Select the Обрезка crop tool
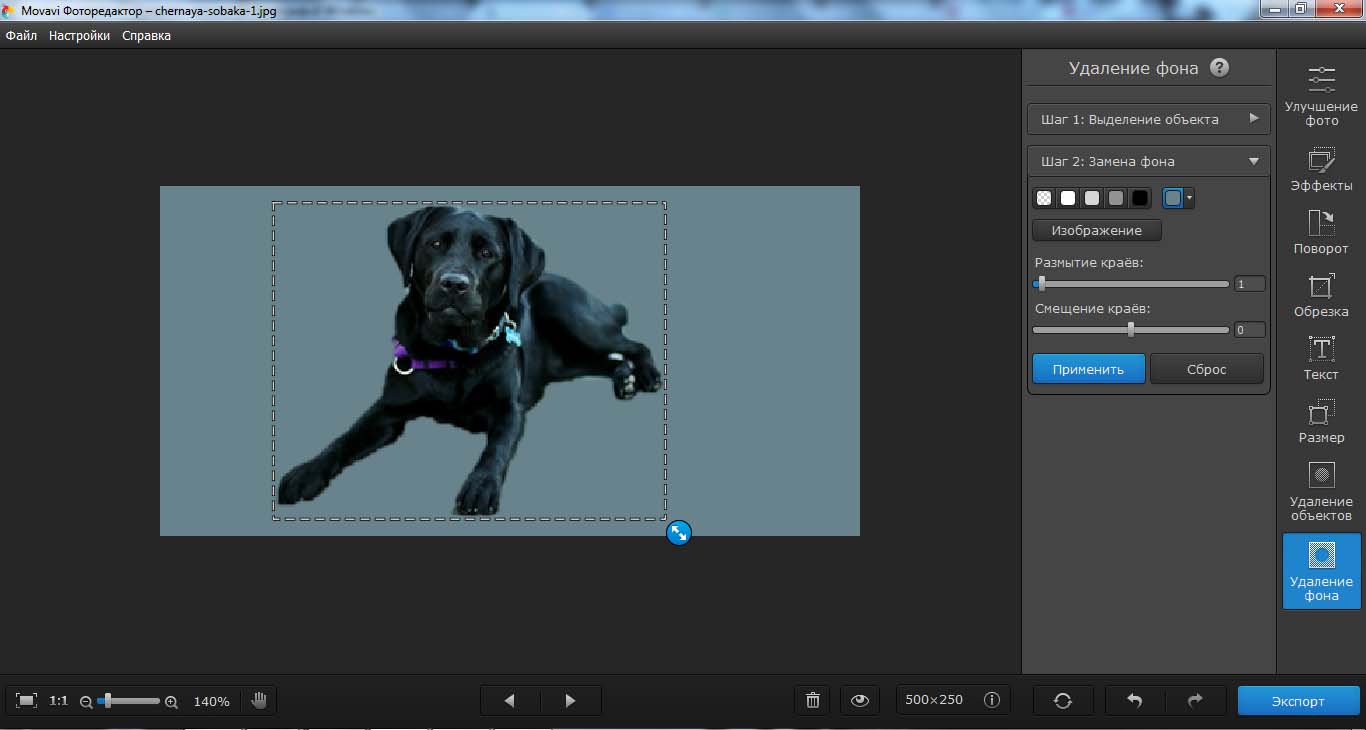 pyautogui.click(x=1321, y=294)
